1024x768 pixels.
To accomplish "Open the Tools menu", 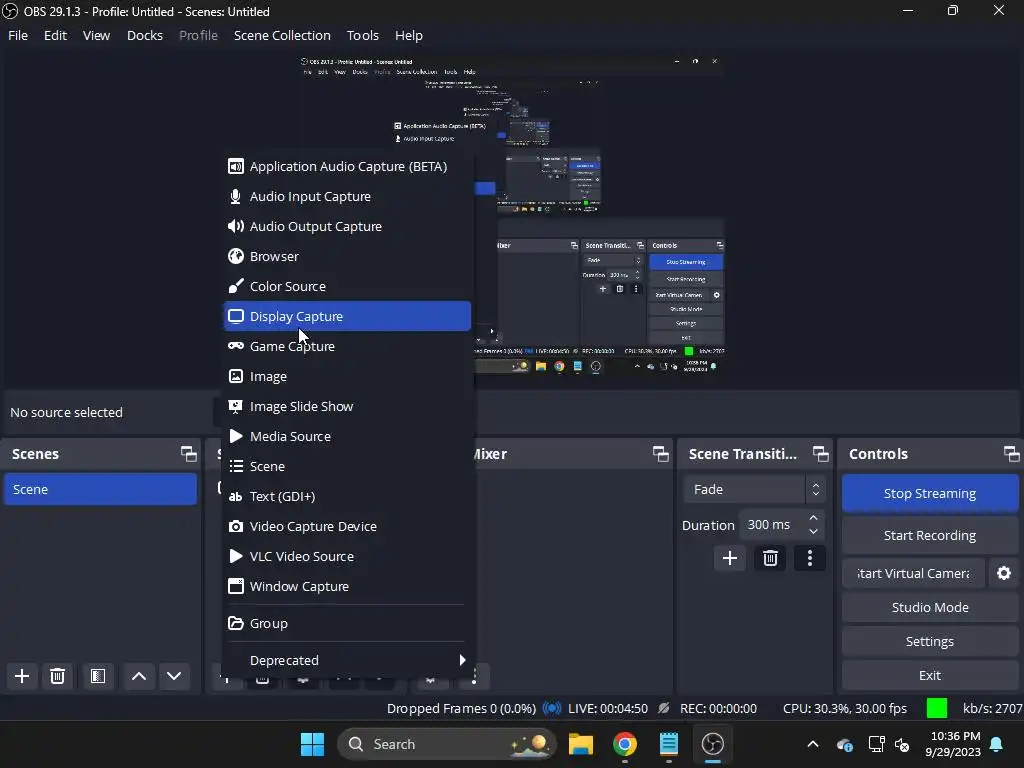I will tap(362, 35).
